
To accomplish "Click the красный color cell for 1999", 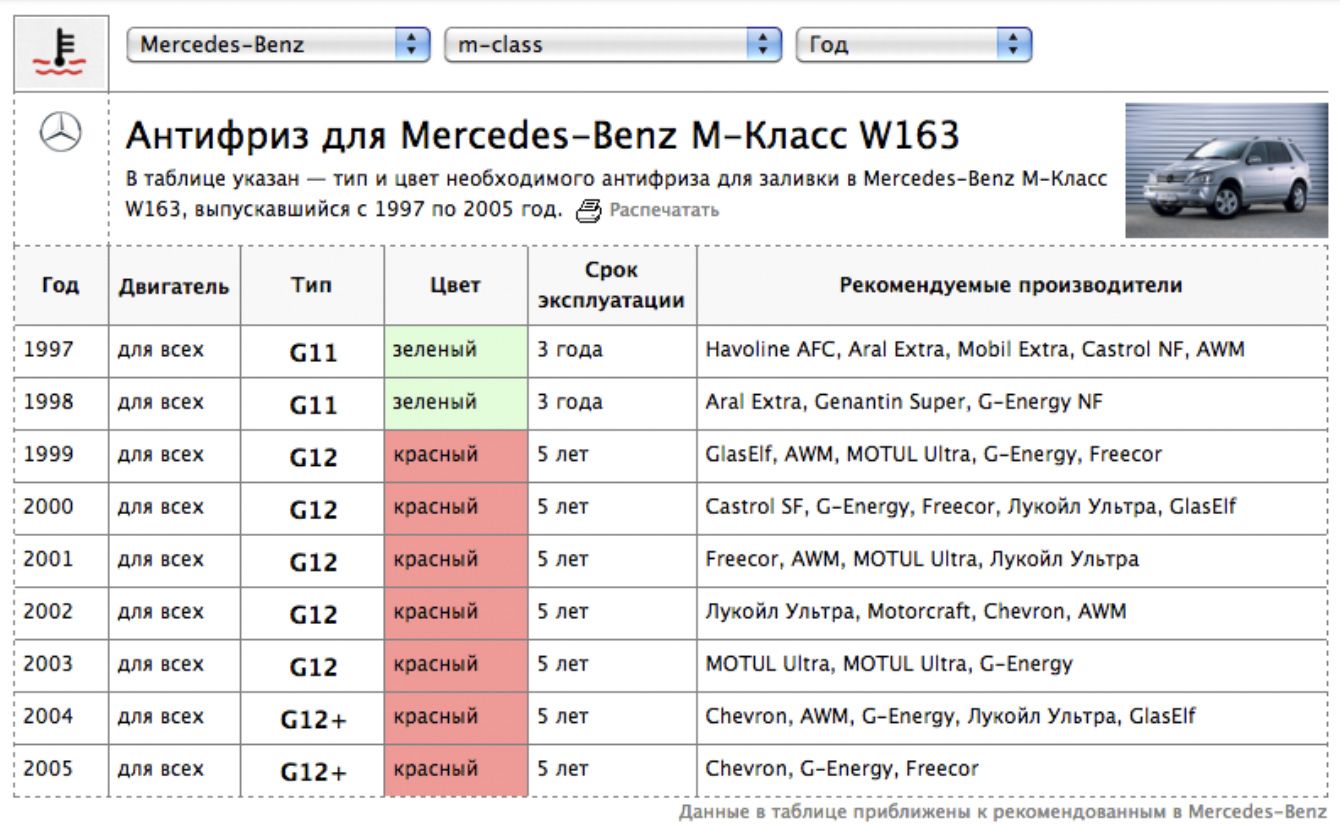I will coord(456,455).
